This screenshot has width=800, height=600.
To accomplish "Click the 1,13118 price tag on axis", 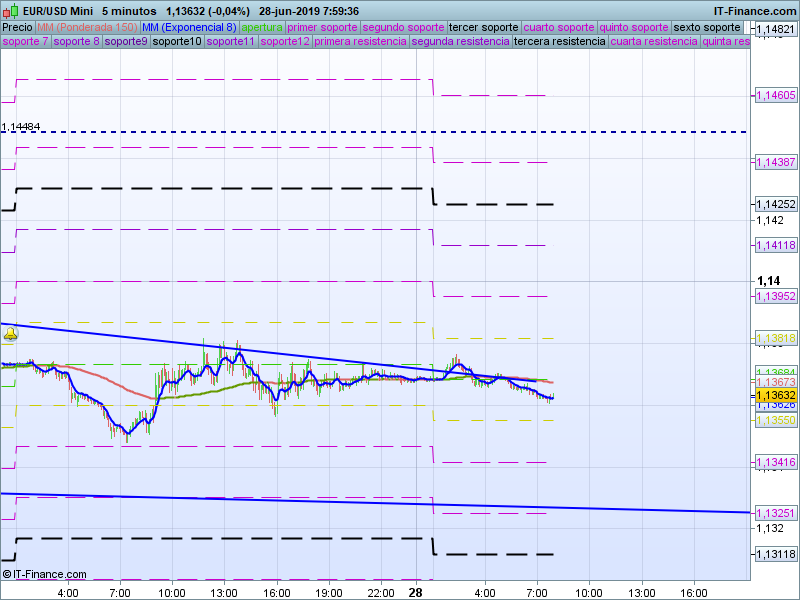I will [x=773, y=554].
